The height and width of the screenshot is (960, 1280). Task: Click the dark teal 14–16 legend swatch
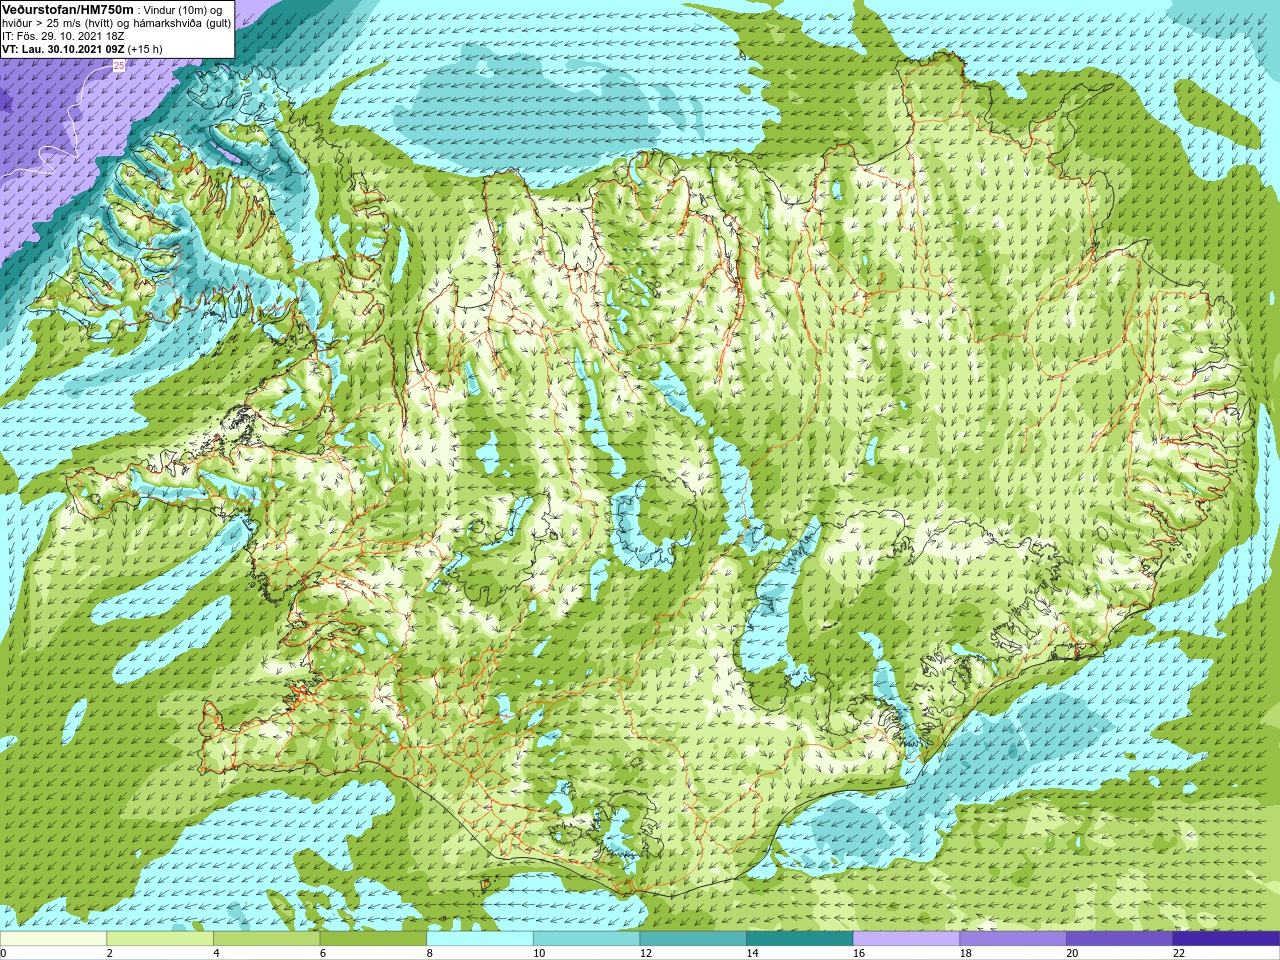click(800, 939)
